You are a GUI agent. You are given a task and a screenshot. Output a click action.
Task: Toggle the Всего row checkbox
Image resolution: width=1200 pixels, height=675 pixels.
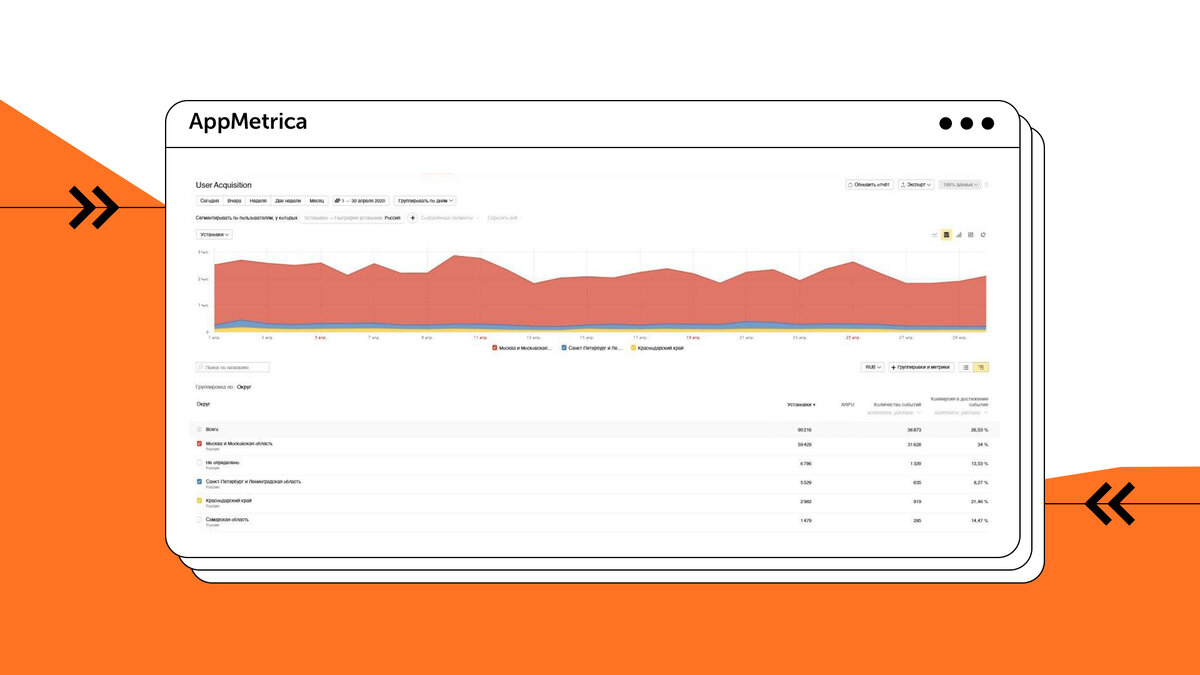pyautogui.click(x=200, y=429)
